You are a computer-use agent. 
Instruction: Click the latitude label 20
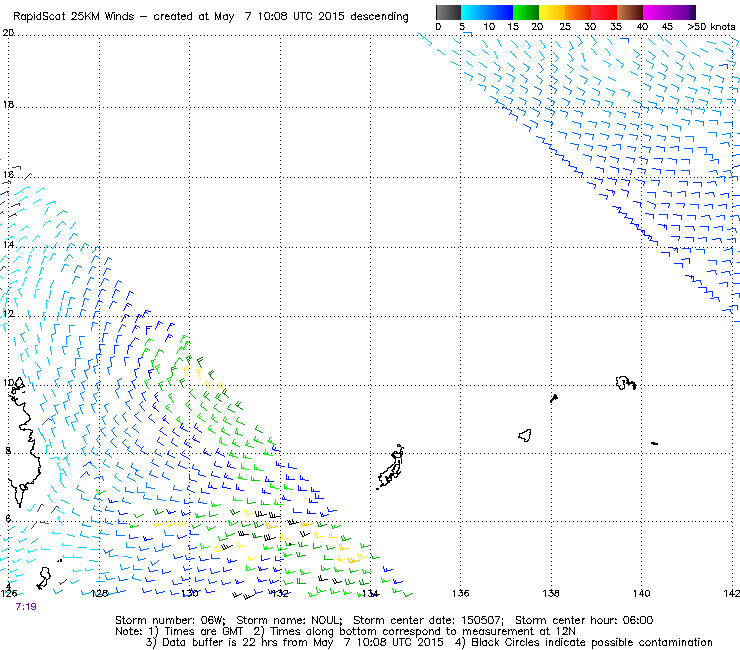tap(8, 33)
